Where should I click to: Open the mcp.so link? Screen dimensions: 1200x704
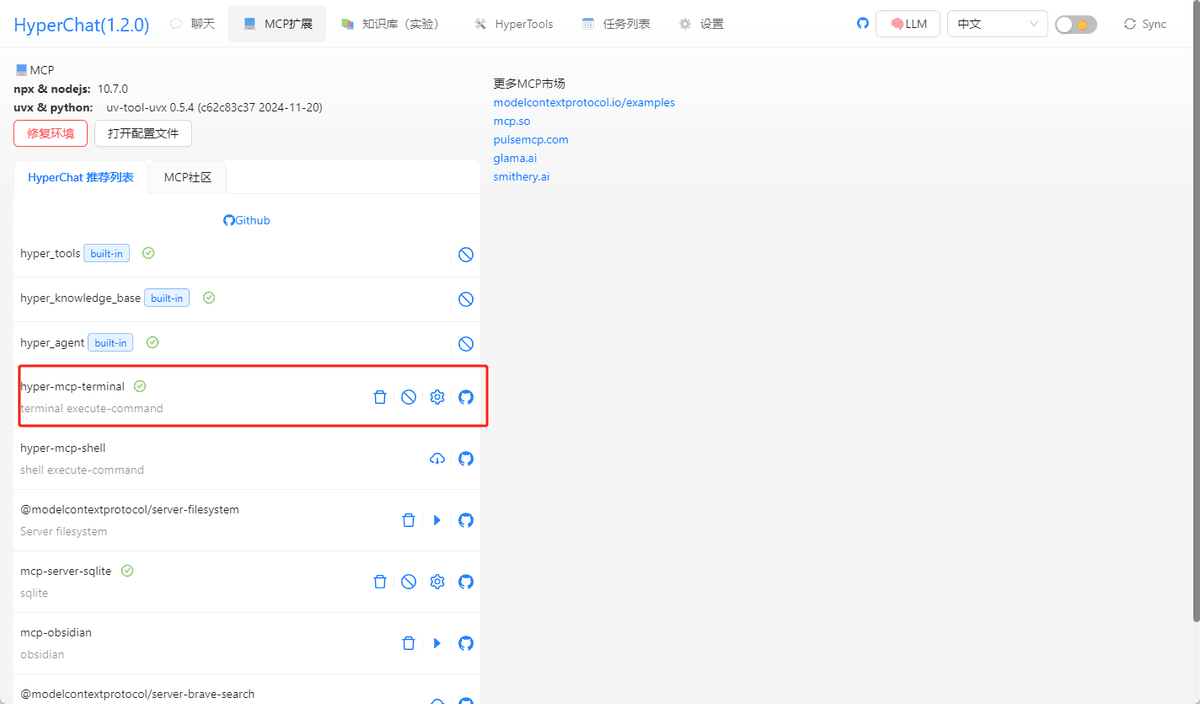(x=512, y=121)
